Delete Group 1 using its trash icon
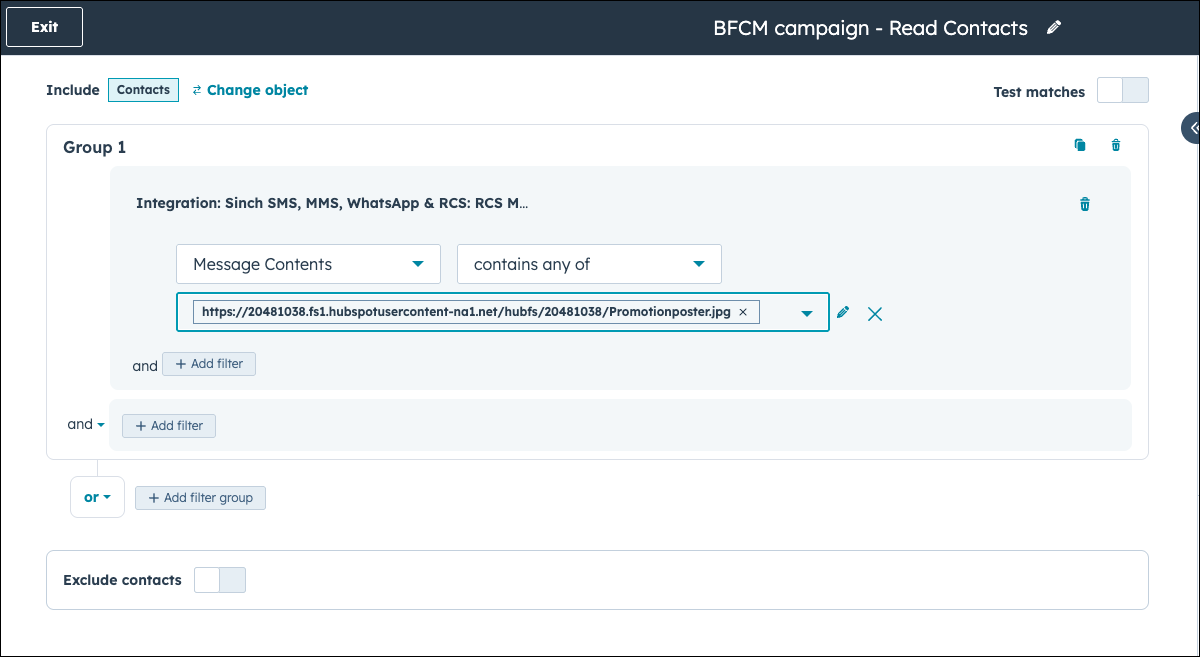The image size is (1200, 657). [1116, 145]
